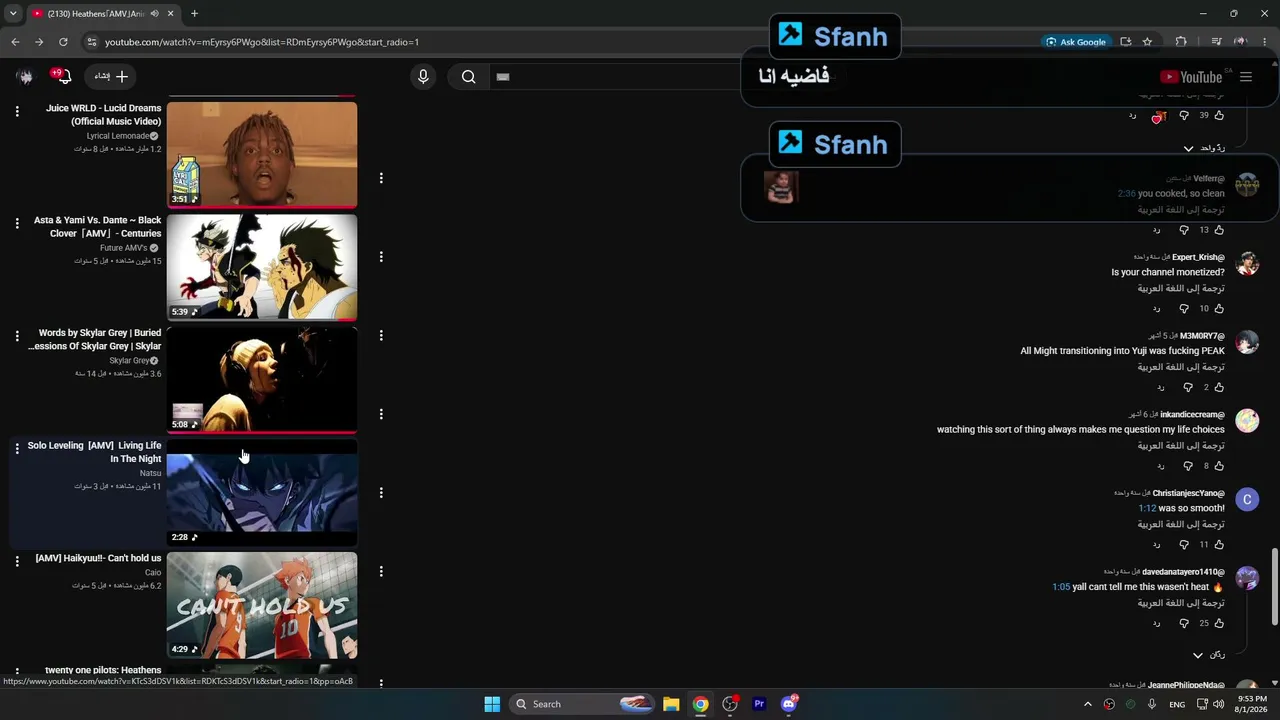Mute the Heathens AMV browser tab
Screen dimensions: 1280x720
coord(154,14)
